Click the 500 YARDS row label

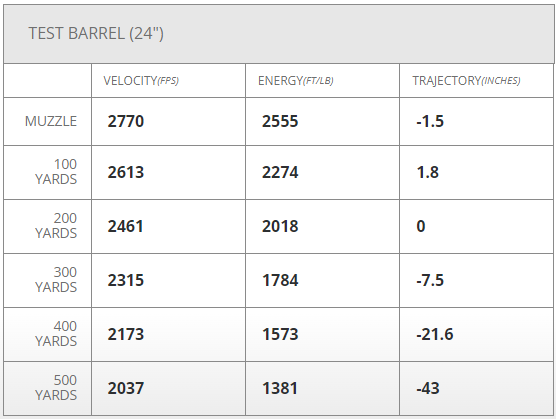[x=56, y=388]
